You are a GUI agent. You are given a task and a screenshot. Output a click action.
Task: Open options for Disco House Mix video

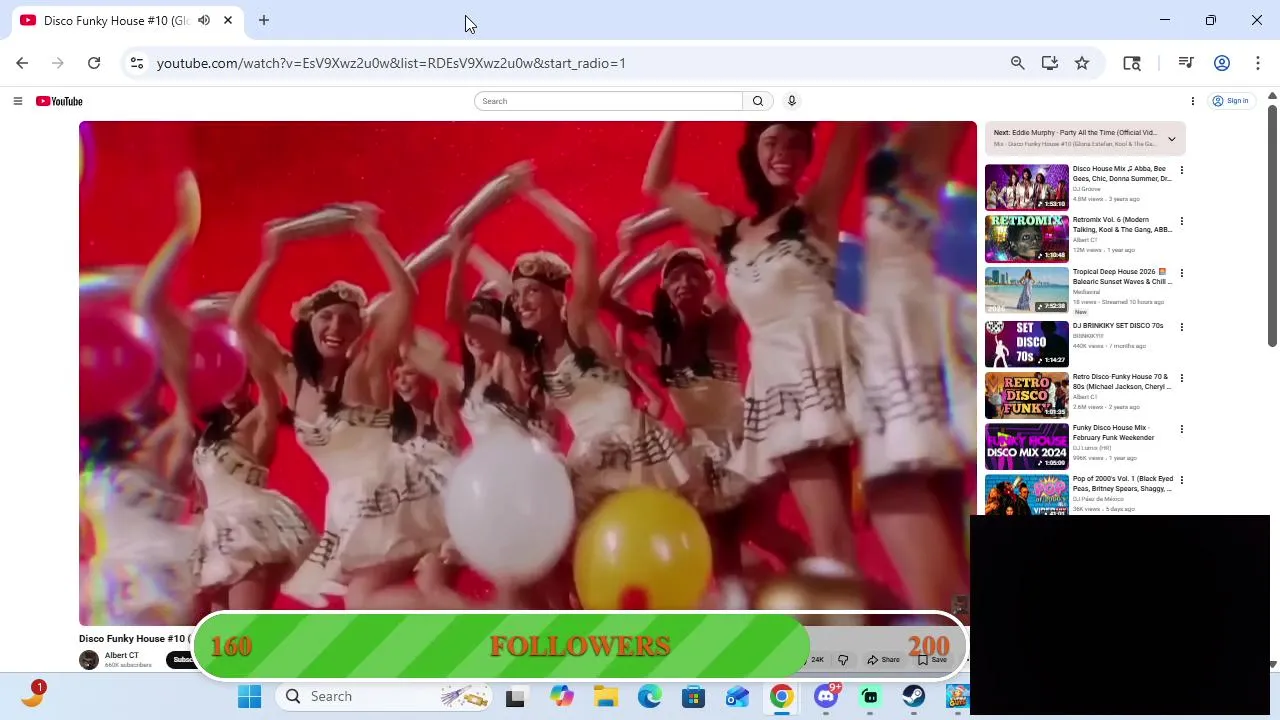point(1182,170)
